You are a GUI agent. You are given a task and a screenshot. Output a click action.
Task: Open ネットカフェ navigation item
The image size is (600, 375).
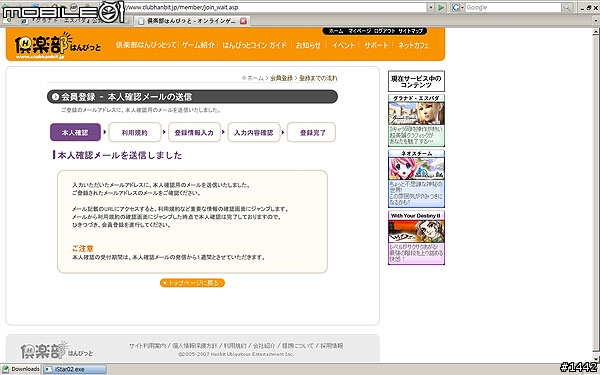413,45
